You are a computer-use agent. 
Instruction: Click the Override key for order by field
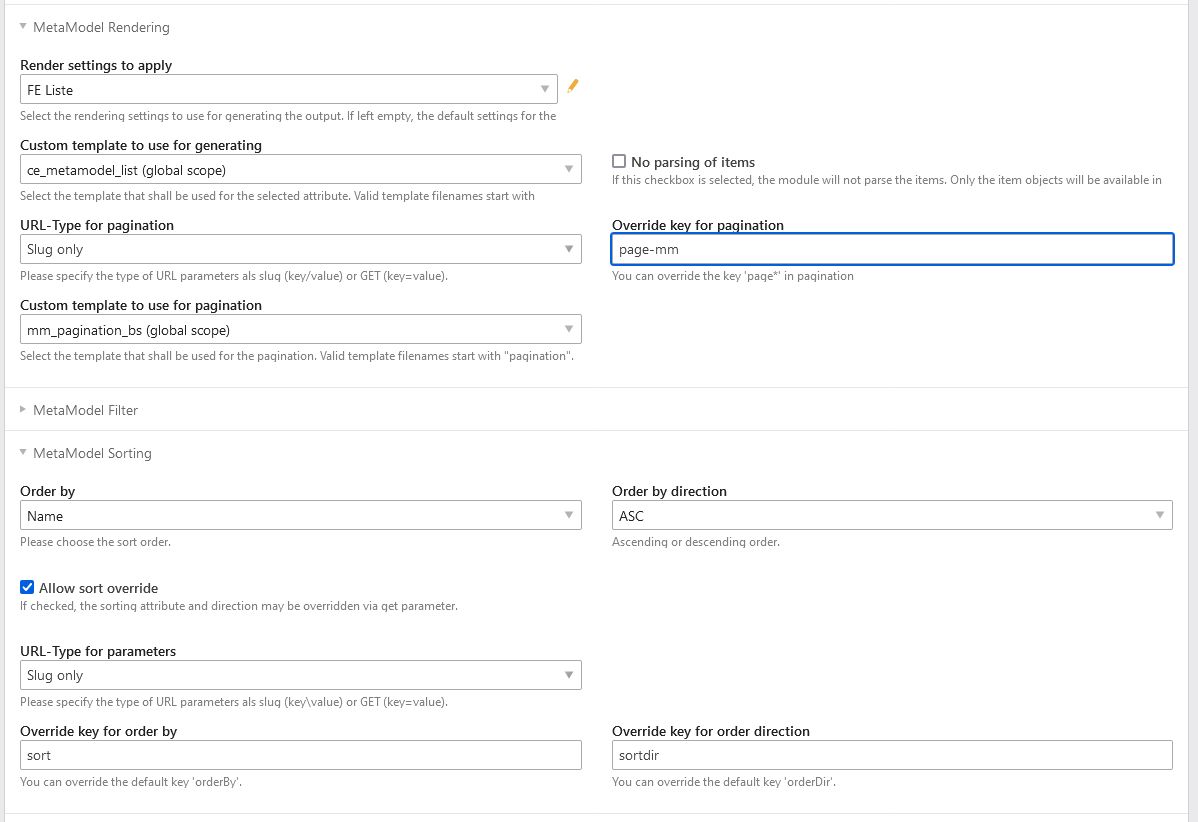pyautogui.click(x=300, y=755)
